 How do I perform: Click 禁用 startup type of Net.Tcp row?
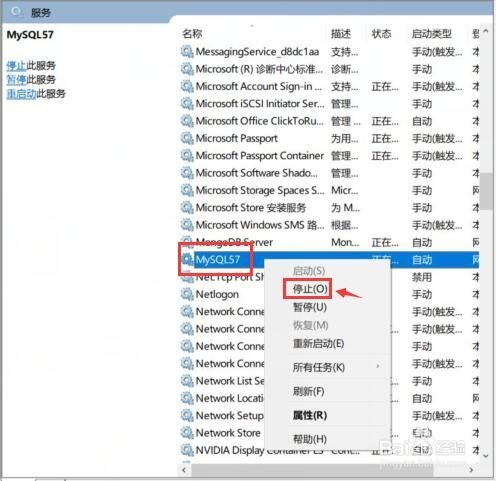[x=422, y=277]
